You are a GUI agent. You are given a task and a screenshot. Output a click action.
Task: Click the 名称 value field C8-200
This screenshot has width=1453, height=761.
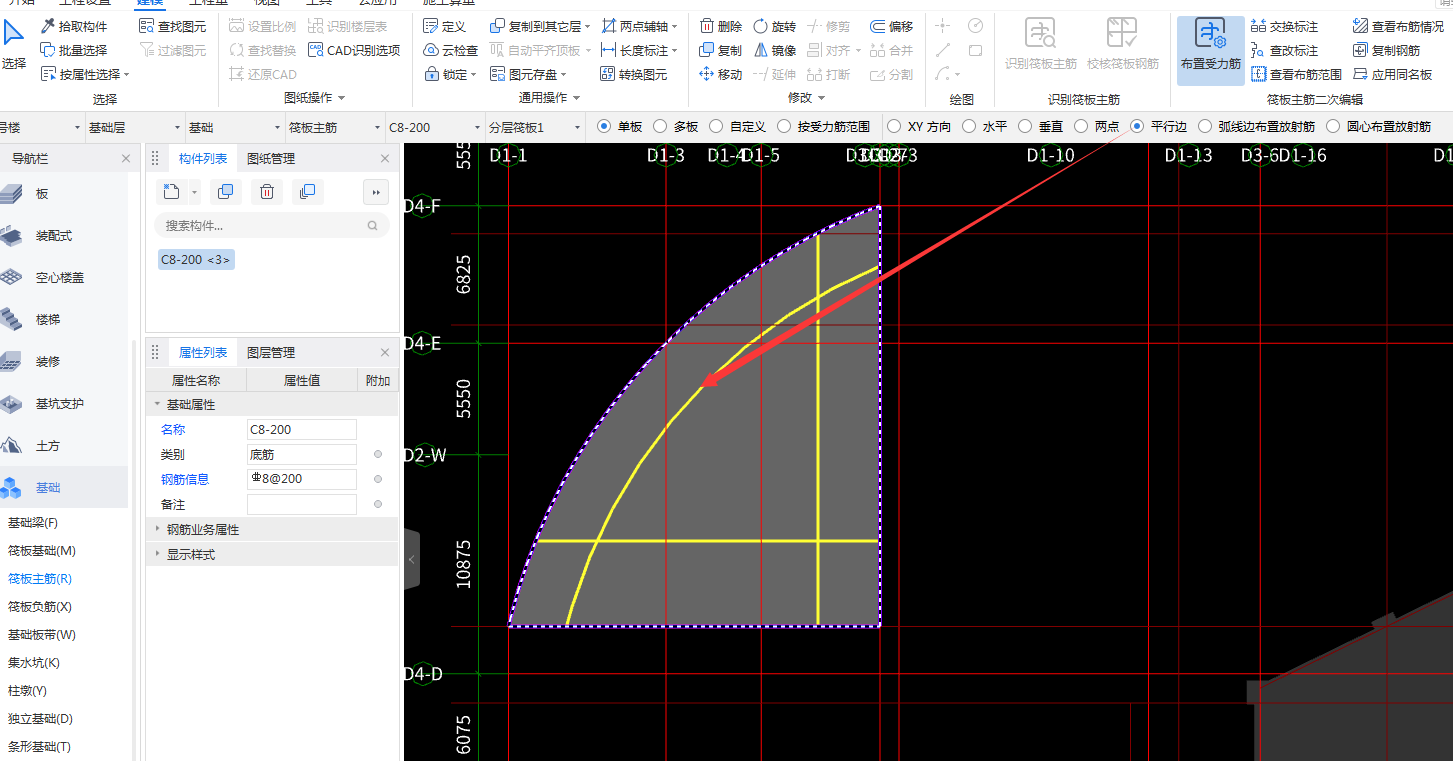pyautogui.click(x=302, y=430)
